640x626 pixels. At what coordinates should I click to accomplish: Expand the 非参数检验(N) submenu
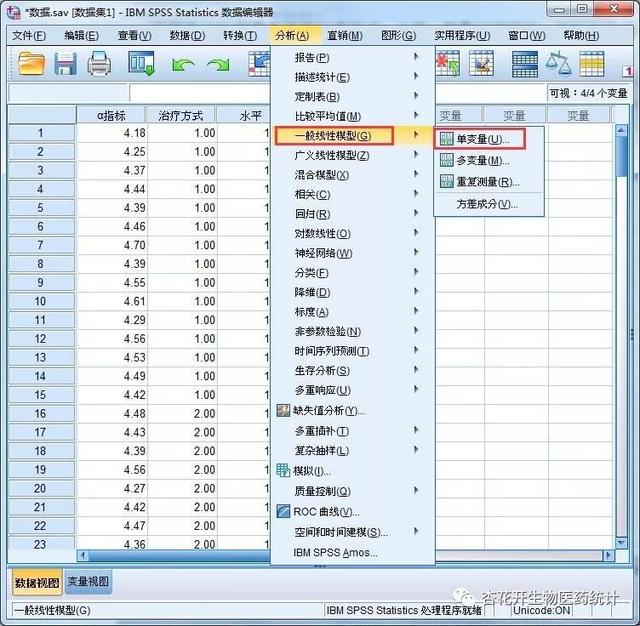point(353,331)
